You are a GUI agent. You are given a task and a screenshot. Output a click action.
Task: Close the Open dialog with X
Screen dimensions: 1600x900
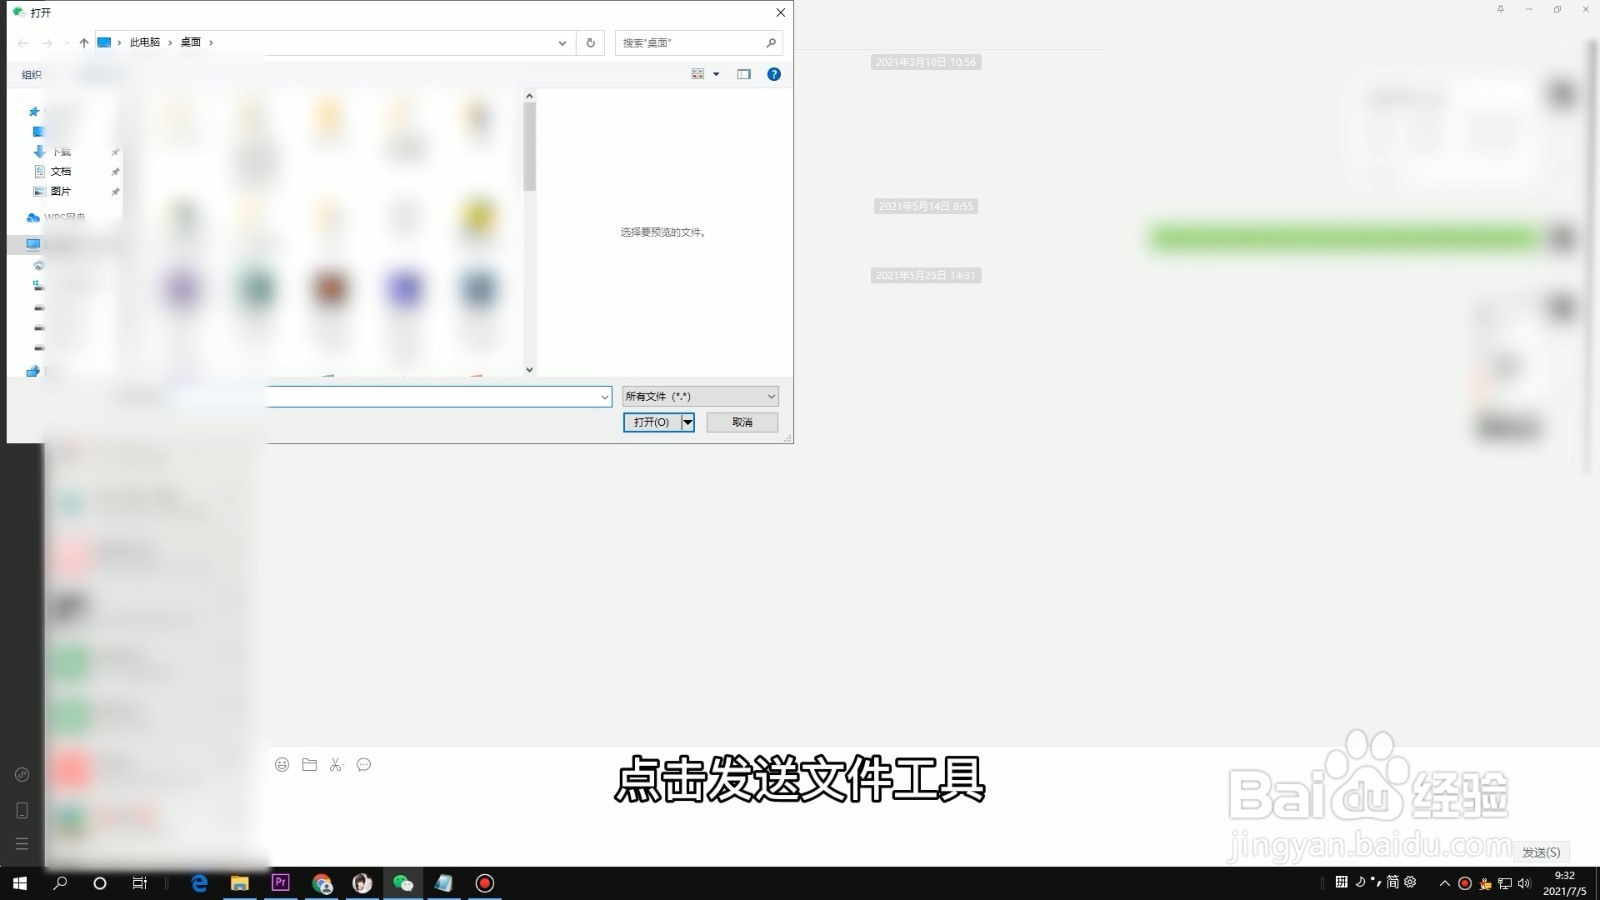(781, 13)
